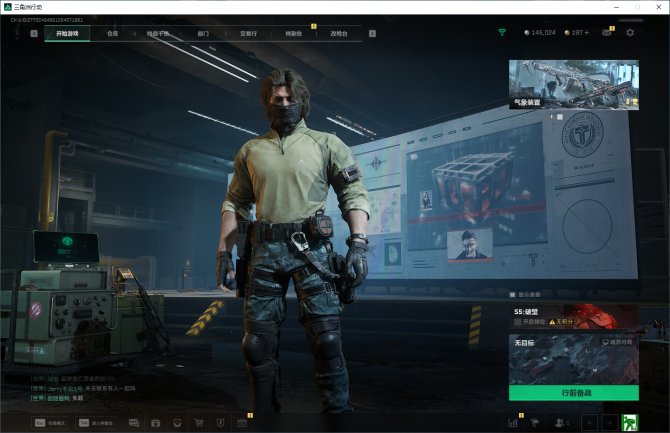The width and height of the screenshot is (670, 433).
Task: Open the 气象装置 promo banner
Action: (x=574, y=85)
